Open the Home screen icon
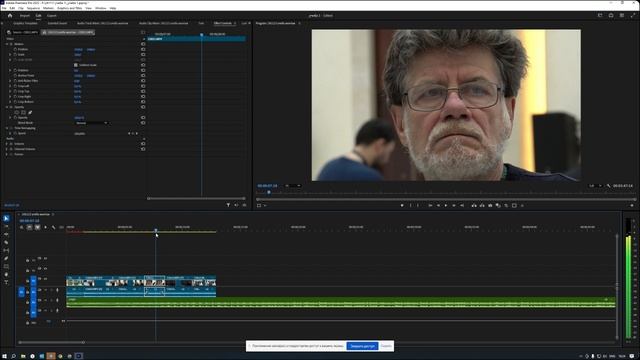 pos(10,16)
